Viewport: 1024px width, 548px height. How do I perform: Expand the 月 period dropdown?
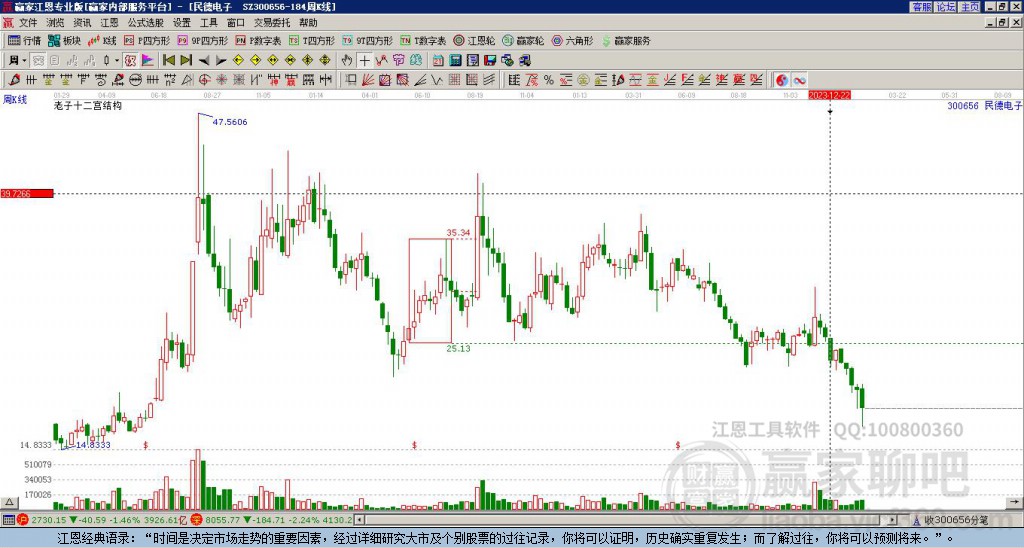(24, 61)
